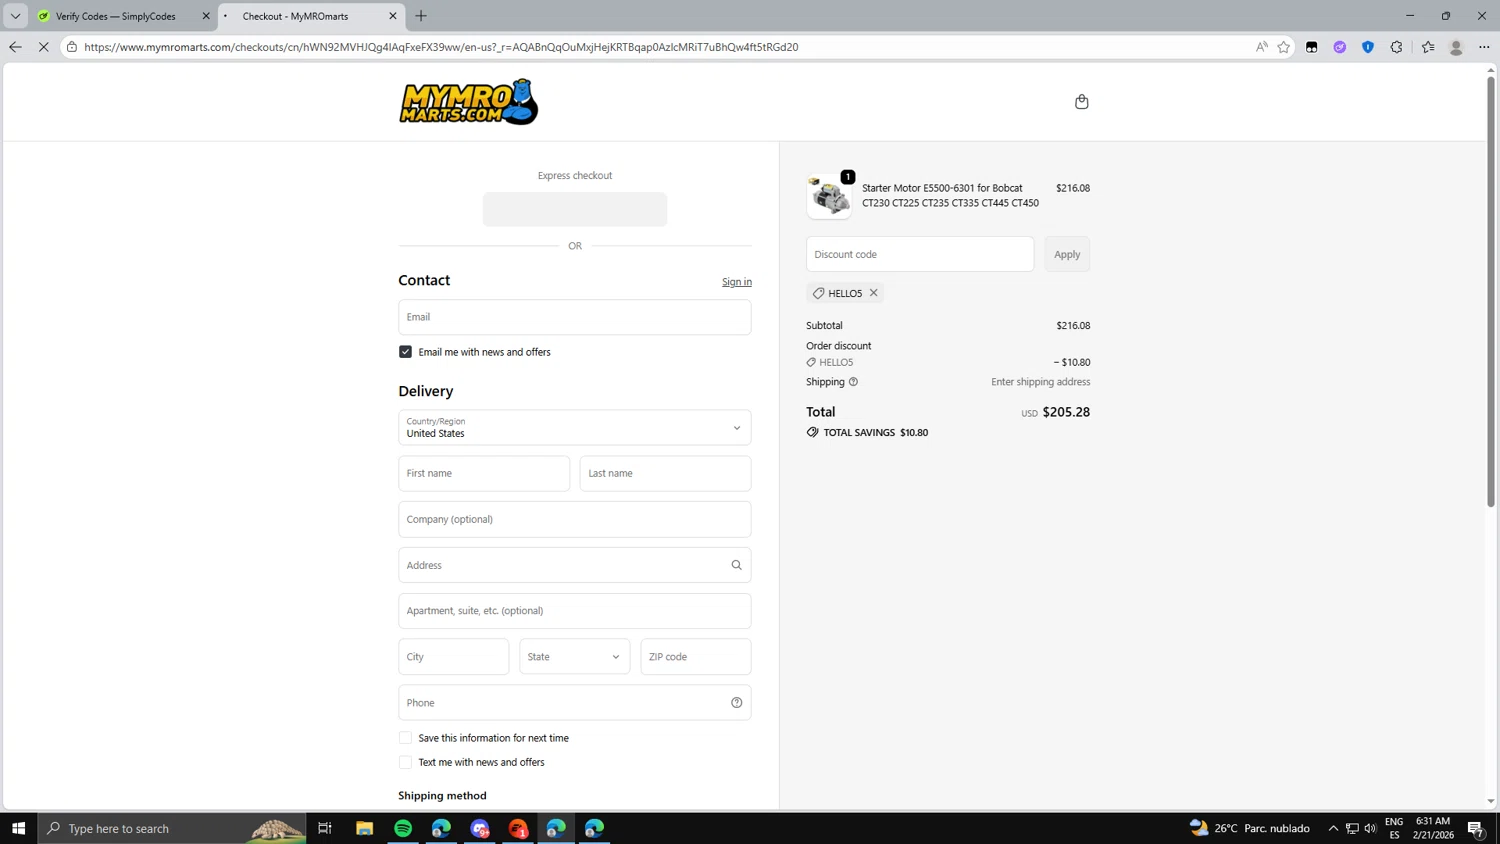Image resolution: width=1500 pixels, height=844 pixels.
Task: Open the tab search dropdown arrow
Action: click(15, 16)
